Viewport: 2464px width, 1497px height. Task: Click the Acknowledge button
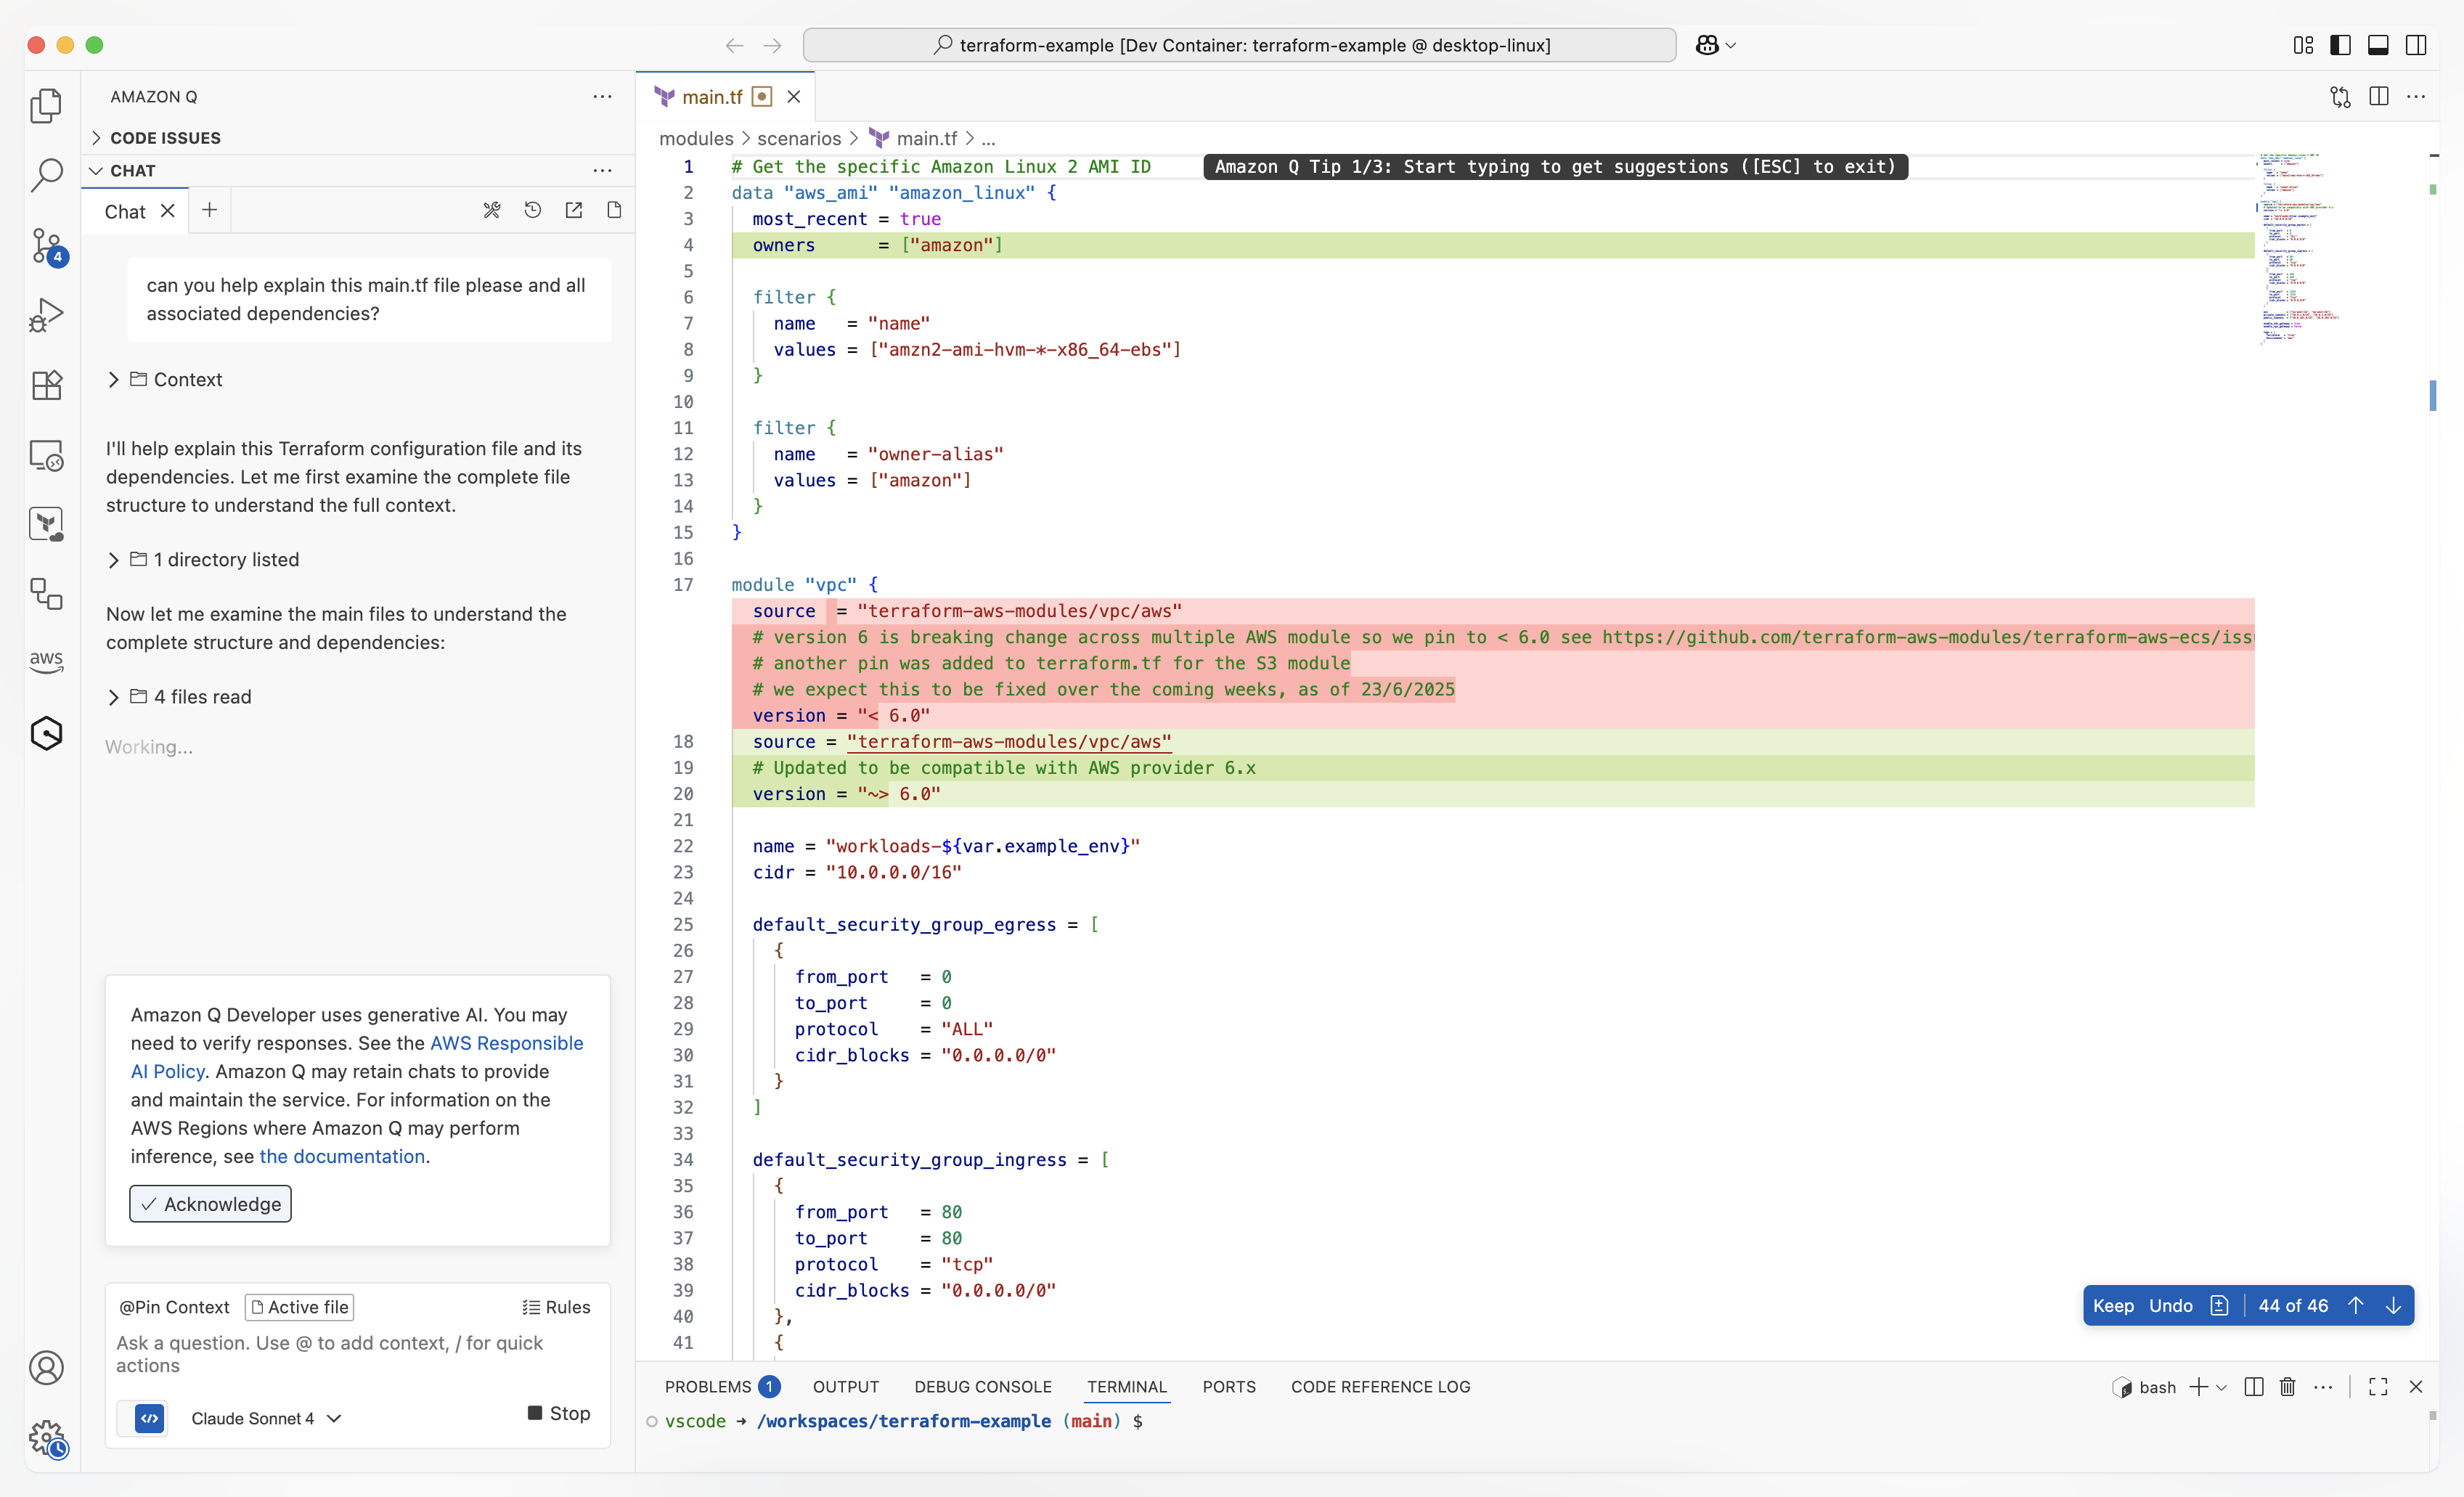[210, 1204]
